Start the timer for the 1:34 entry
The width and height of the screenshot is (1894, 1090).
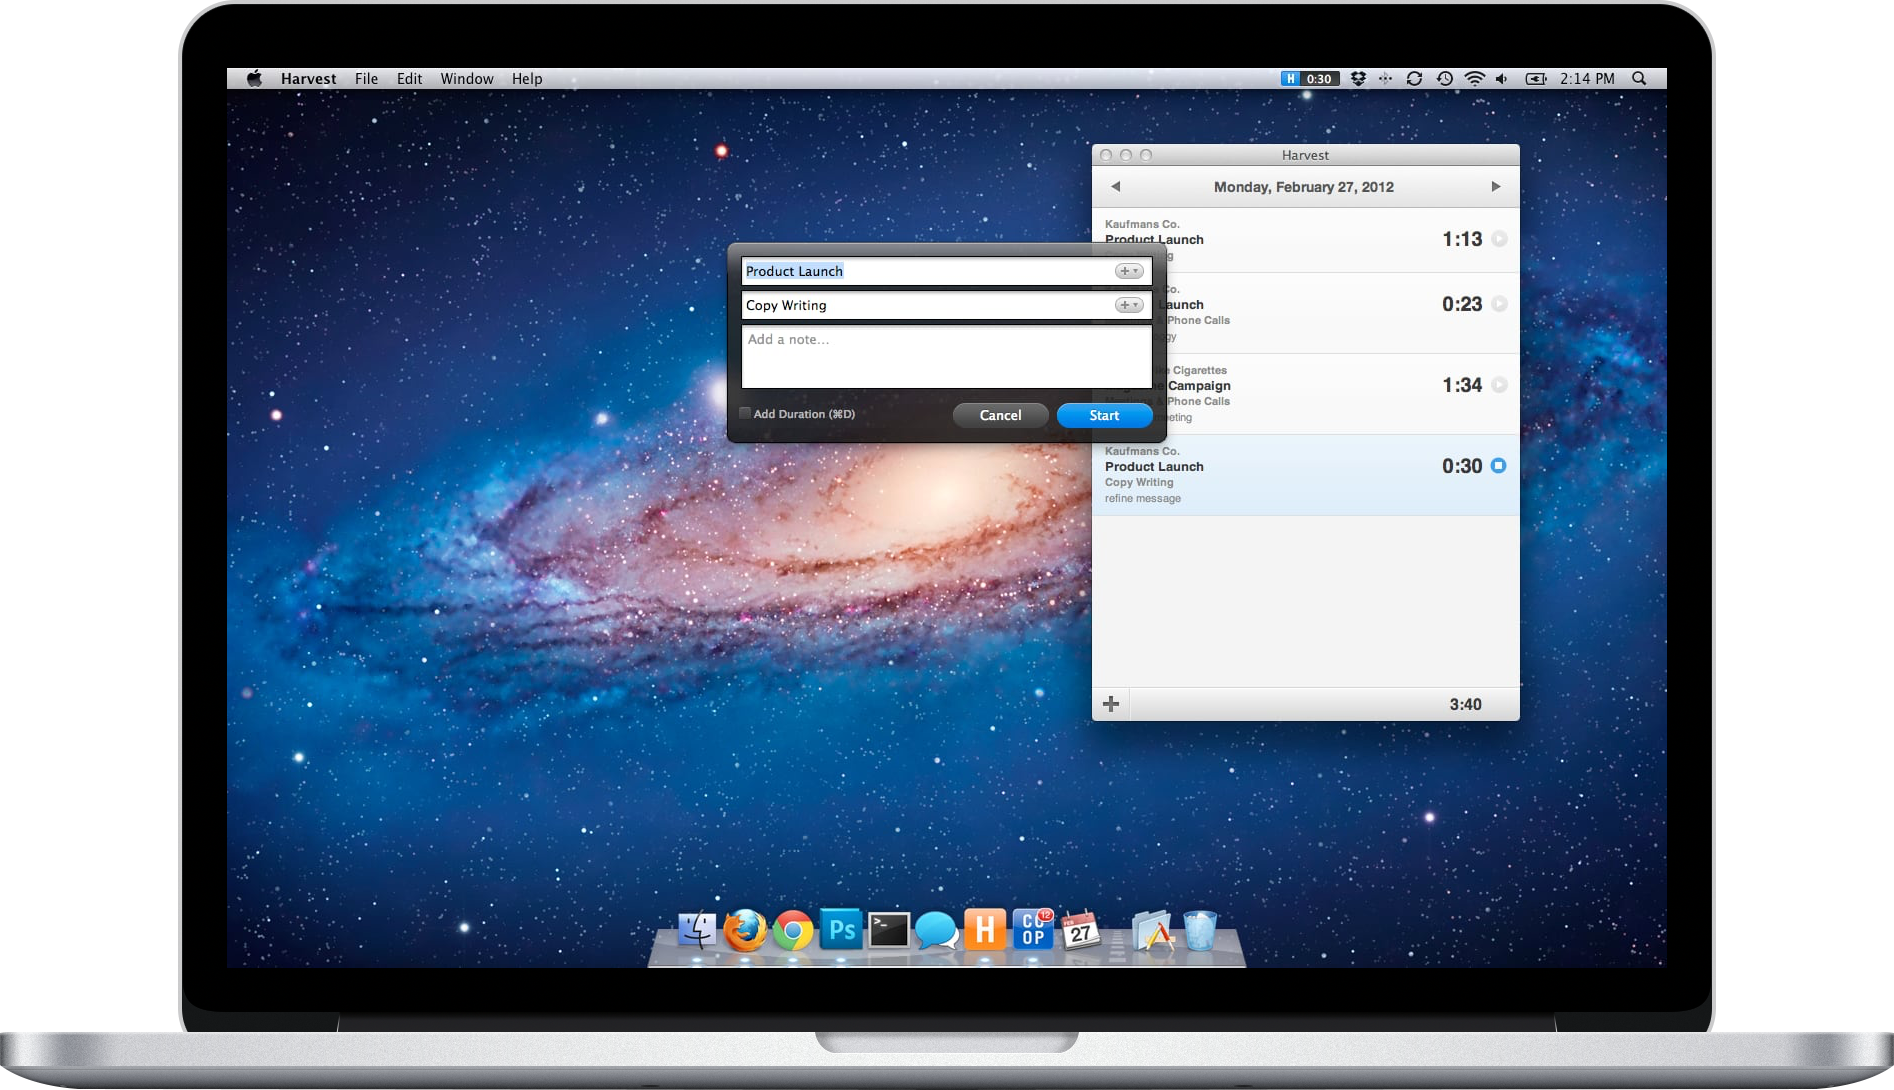click(1498, 385)
